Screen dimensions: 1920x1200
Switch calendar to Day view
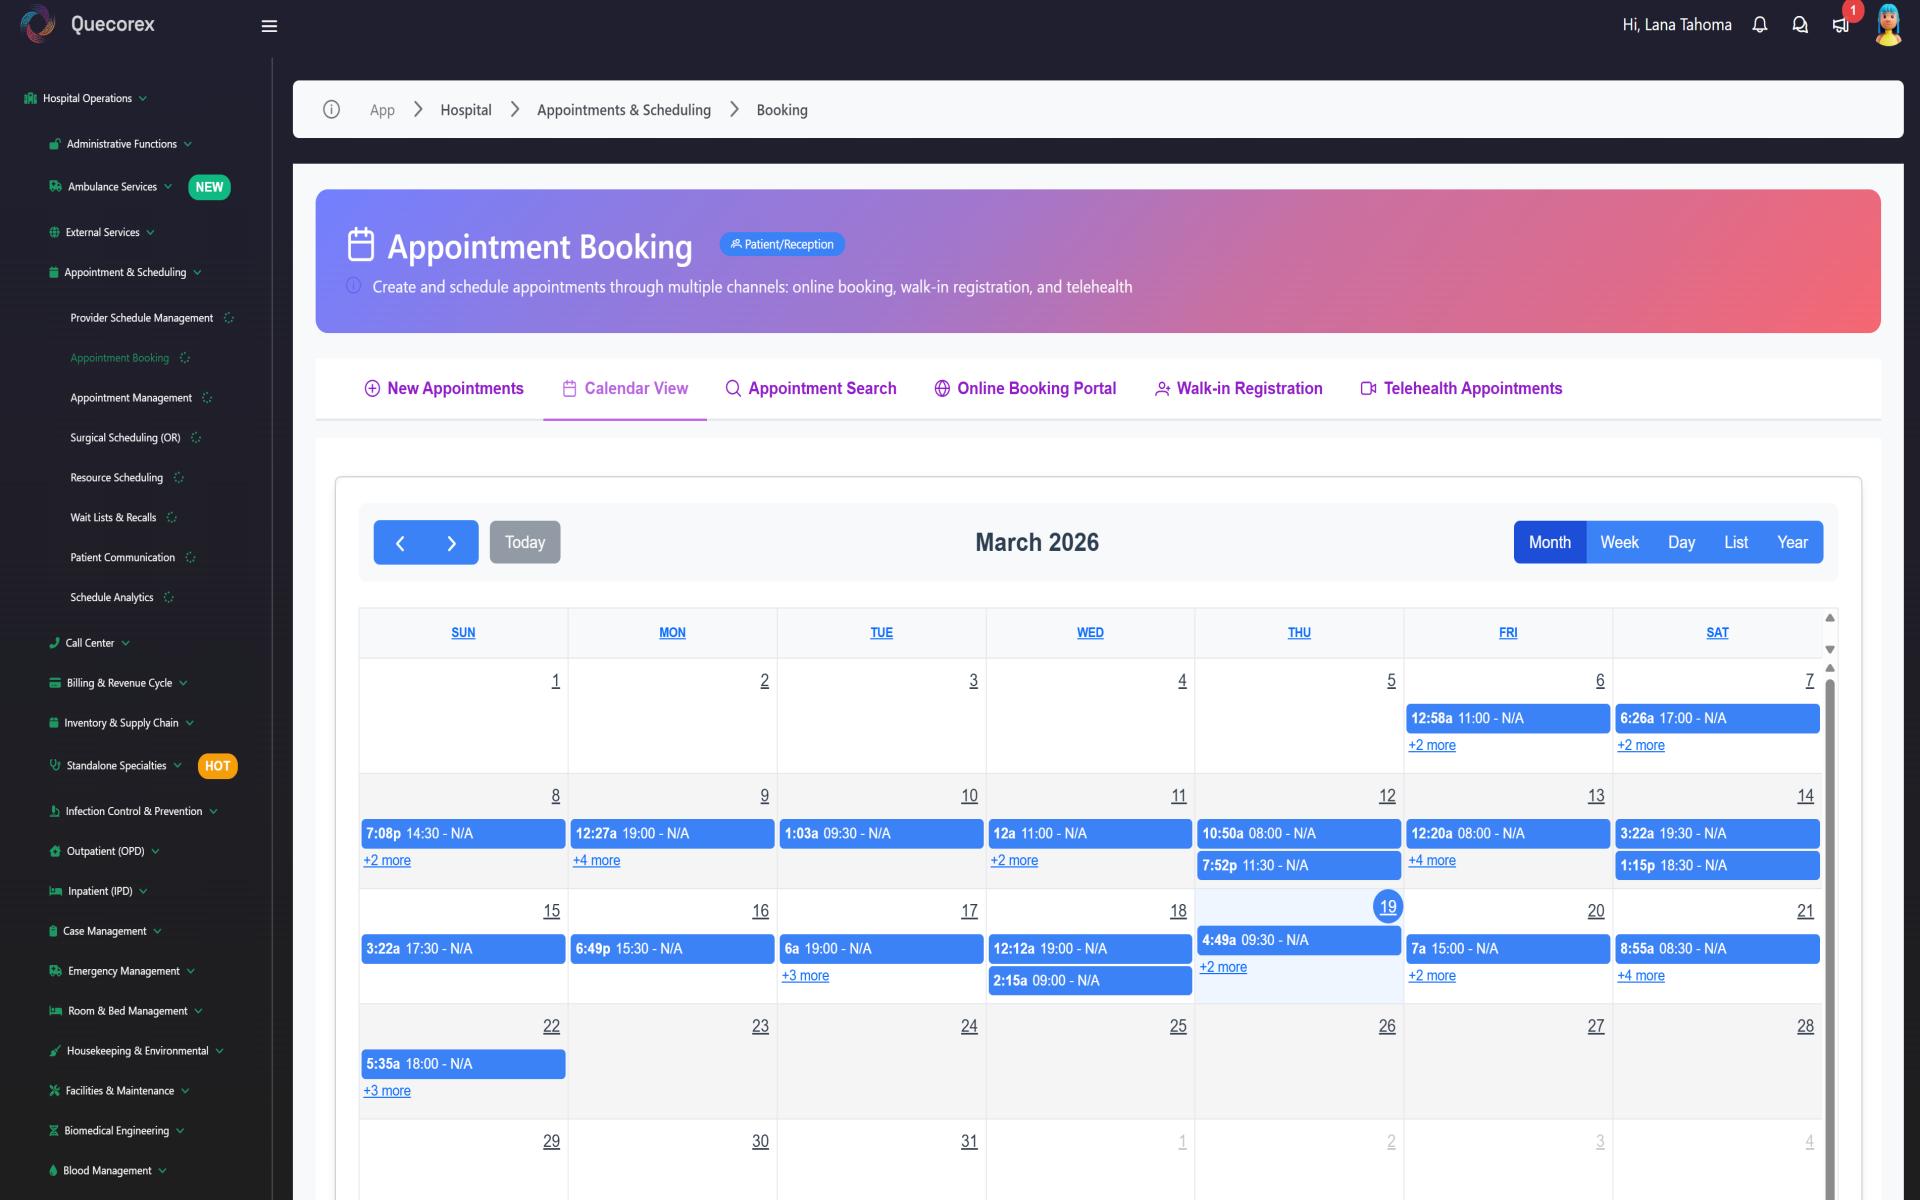coord(1681,542)
